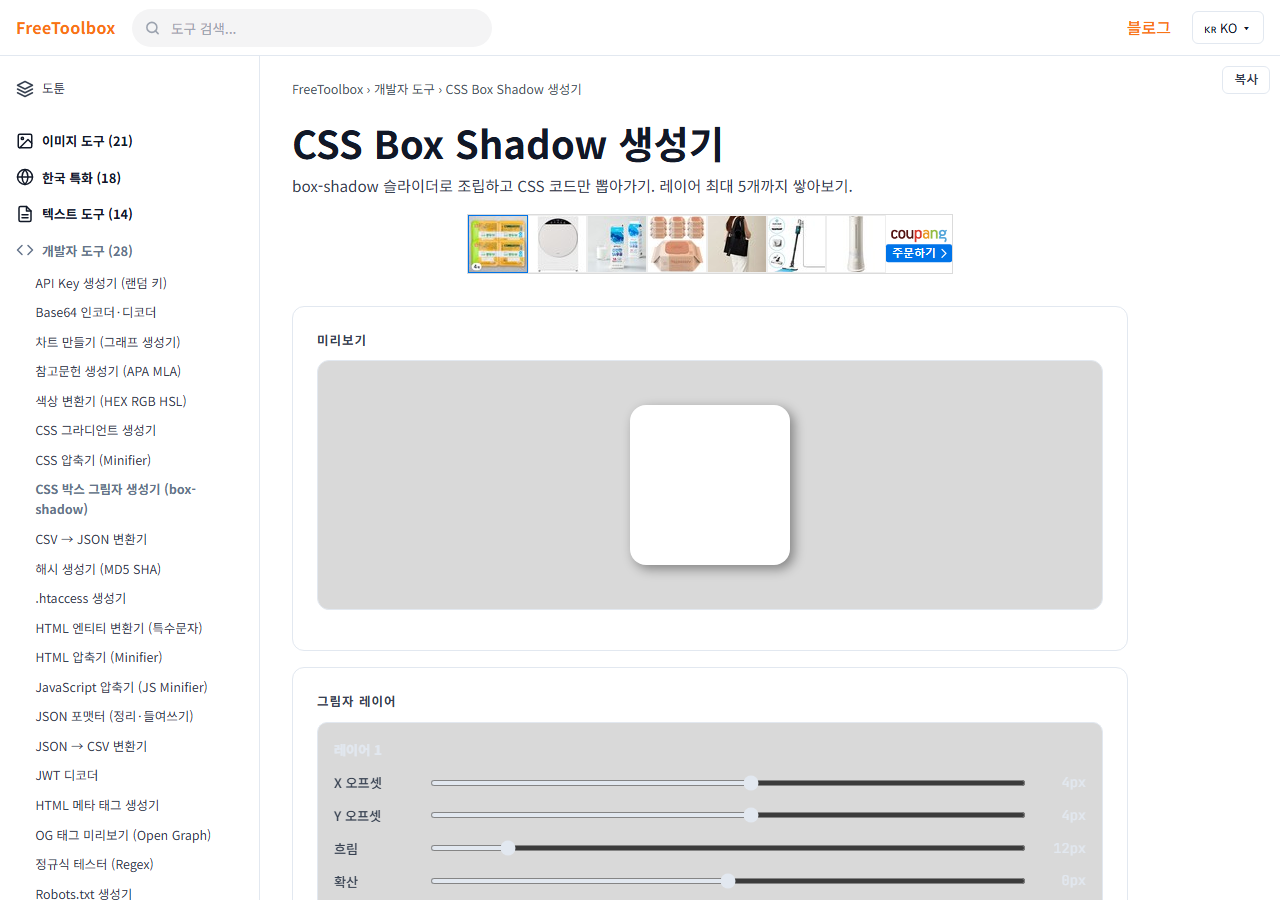Collapse 개발자 도구 (28) category

tap(87, 251)
